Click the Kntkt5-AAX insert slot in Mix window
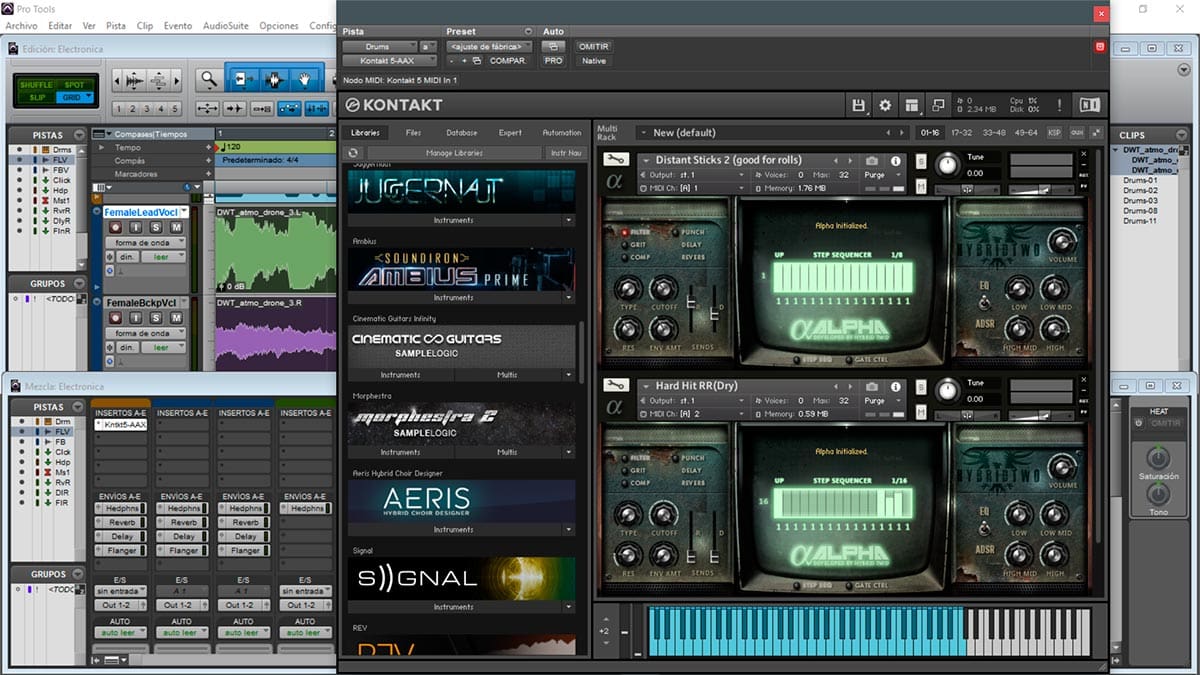1200x675 pixels. (x=120, y=425)
